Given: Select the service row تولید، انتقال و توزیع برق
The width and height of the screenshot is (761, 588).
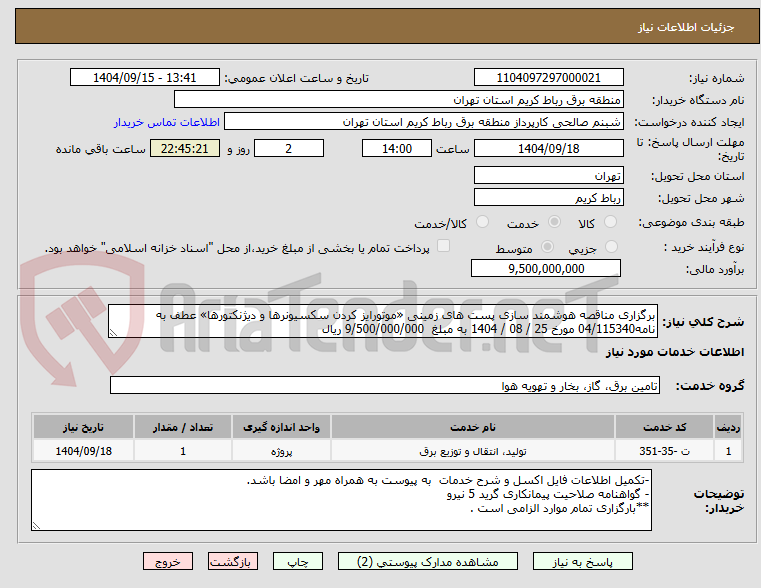Looking at the screenshot, I should pyautogui.click(x=387, y=451).
